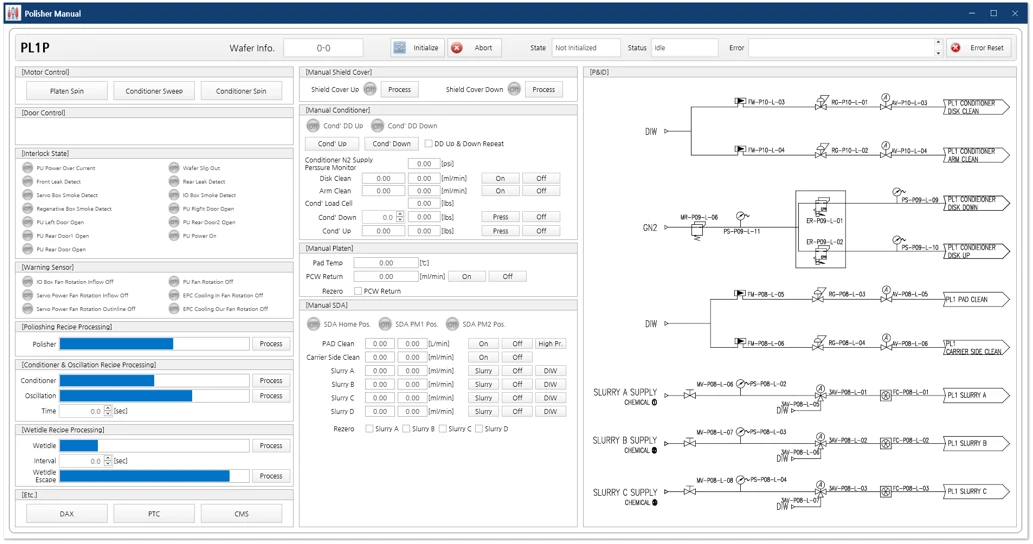Click the Polisher Manual app icon in title bar
Image resolution: width=1033 pixels, height=544 pixels.
click(13, 13)
